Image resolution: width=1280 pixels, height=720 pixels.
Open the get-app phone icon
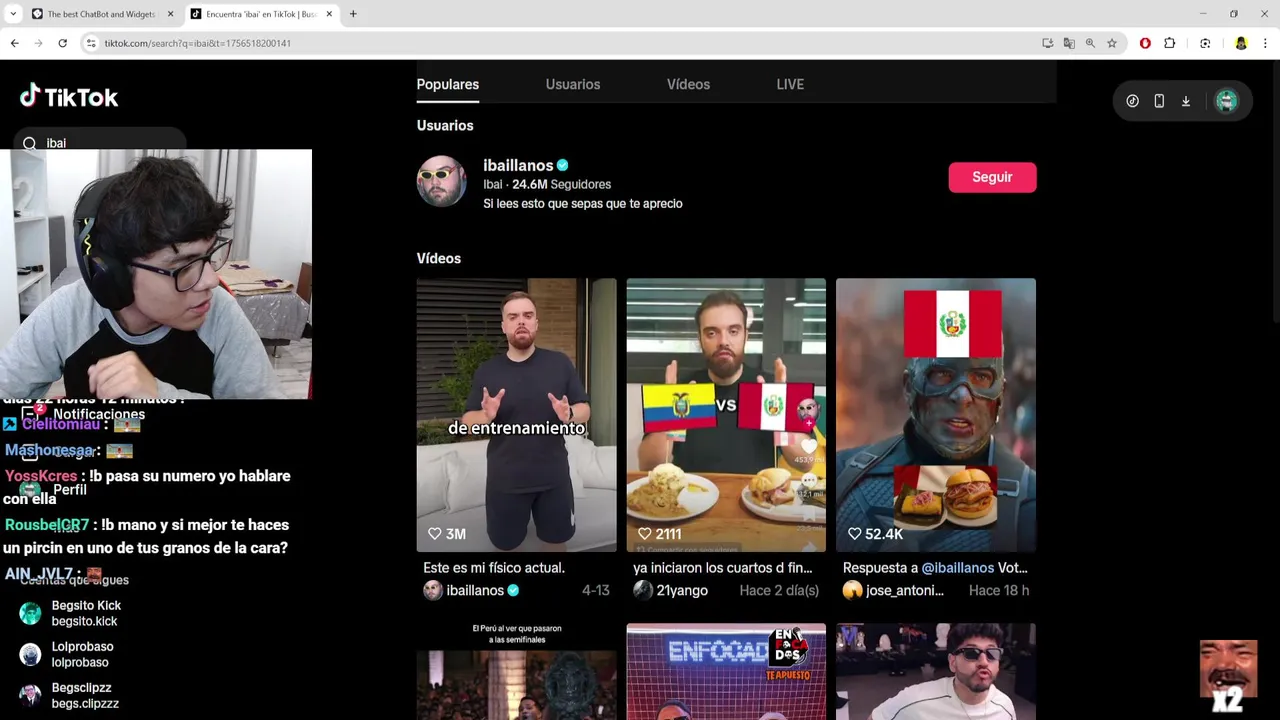[1159, 101]
